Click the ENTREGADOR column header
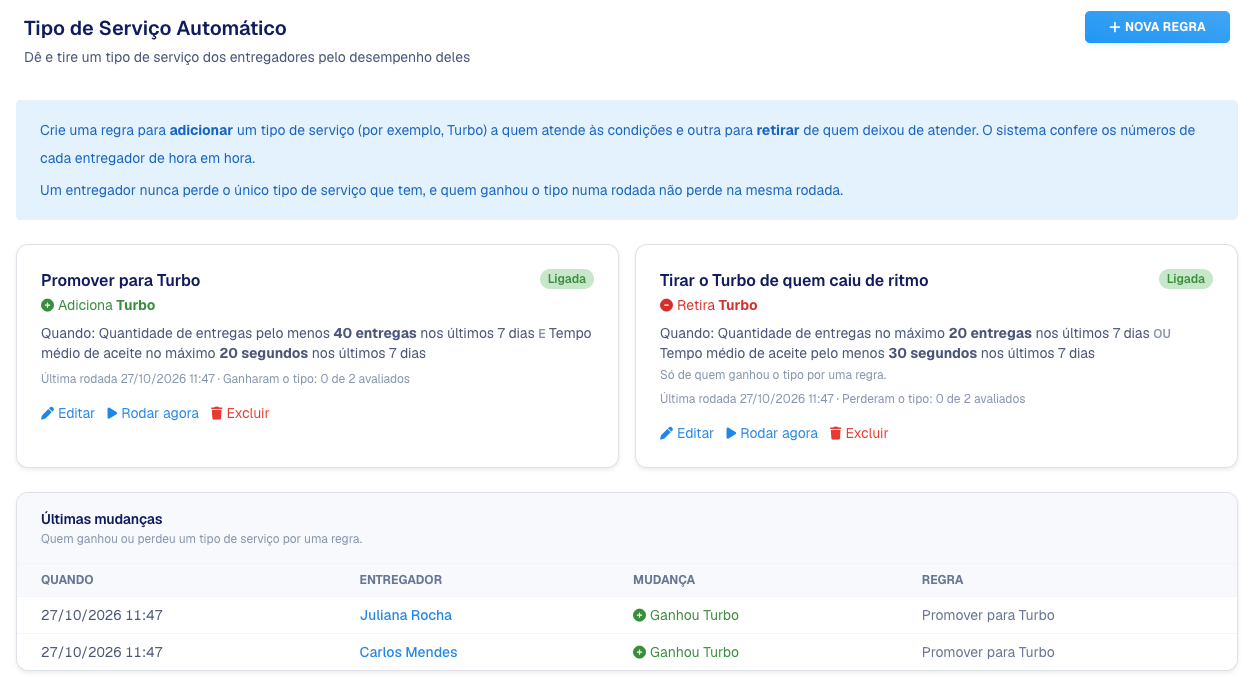1256x677 pixels. [401, 580]
